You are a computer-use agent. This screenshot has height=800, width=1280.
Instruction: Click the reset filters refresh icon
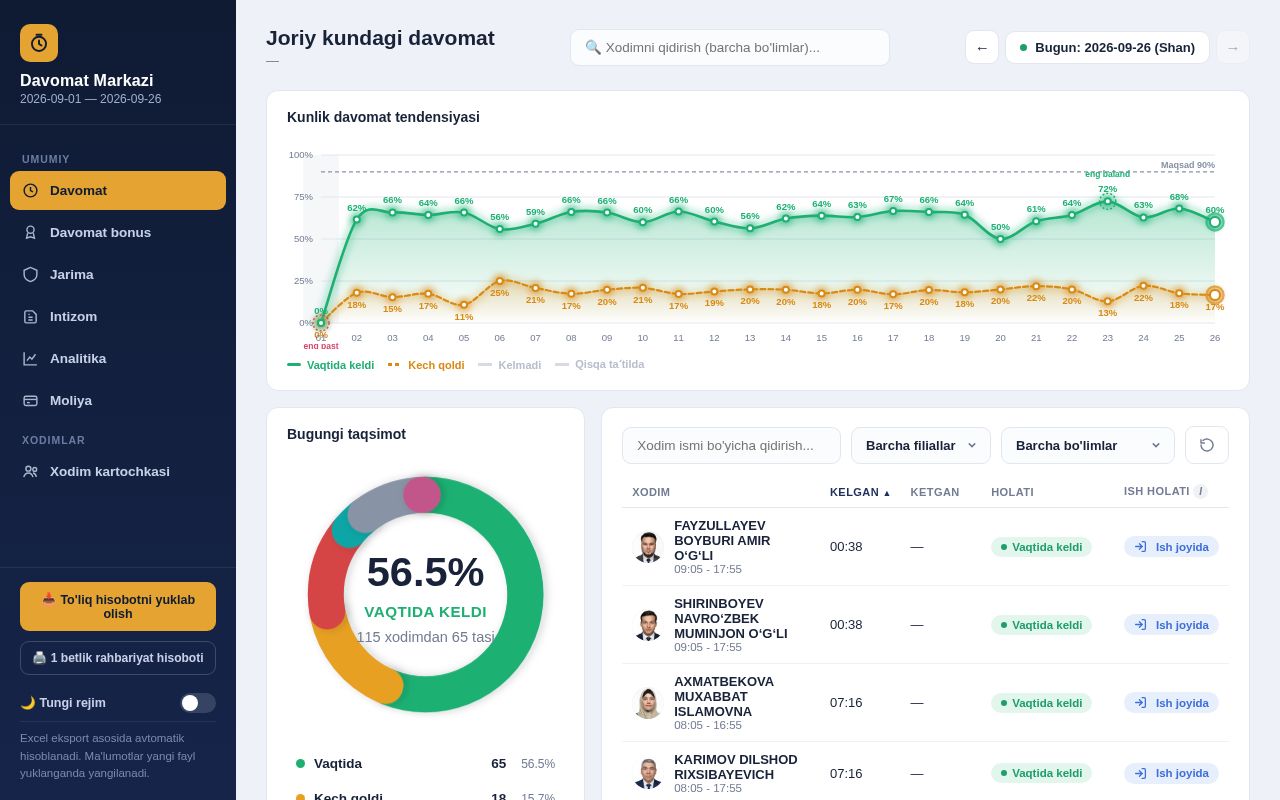[1207, 445]
